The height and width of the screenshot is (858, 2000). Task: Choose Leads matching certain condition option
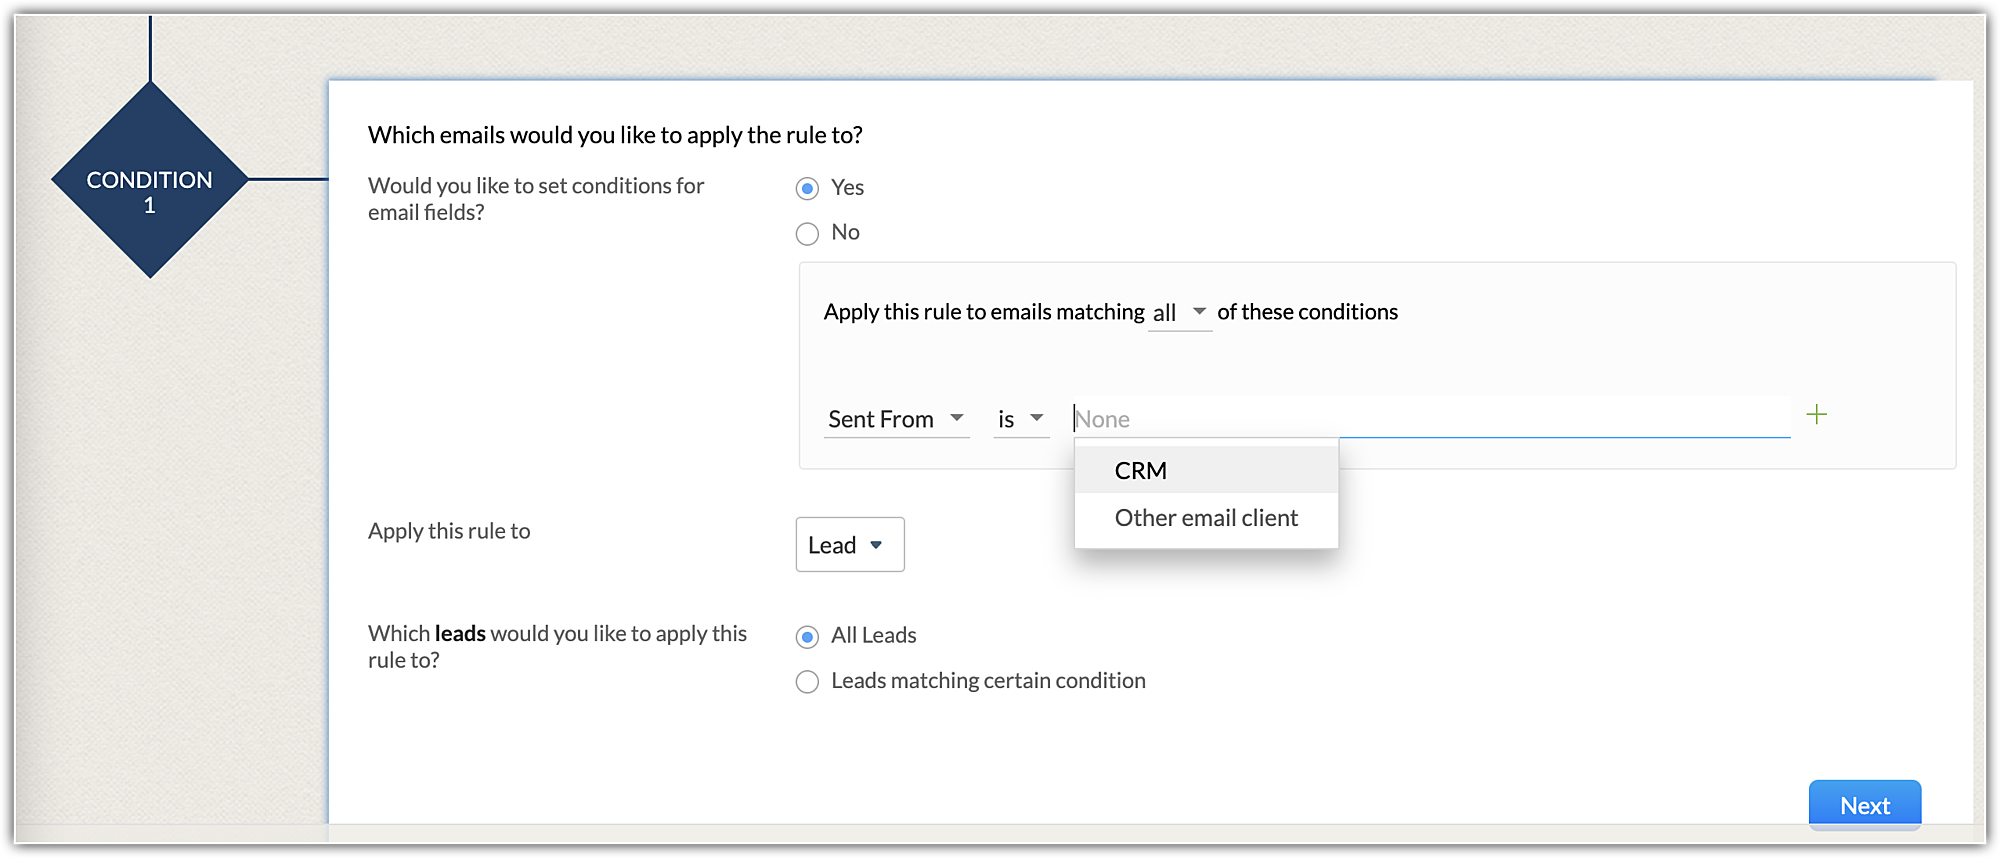[807, 682]
